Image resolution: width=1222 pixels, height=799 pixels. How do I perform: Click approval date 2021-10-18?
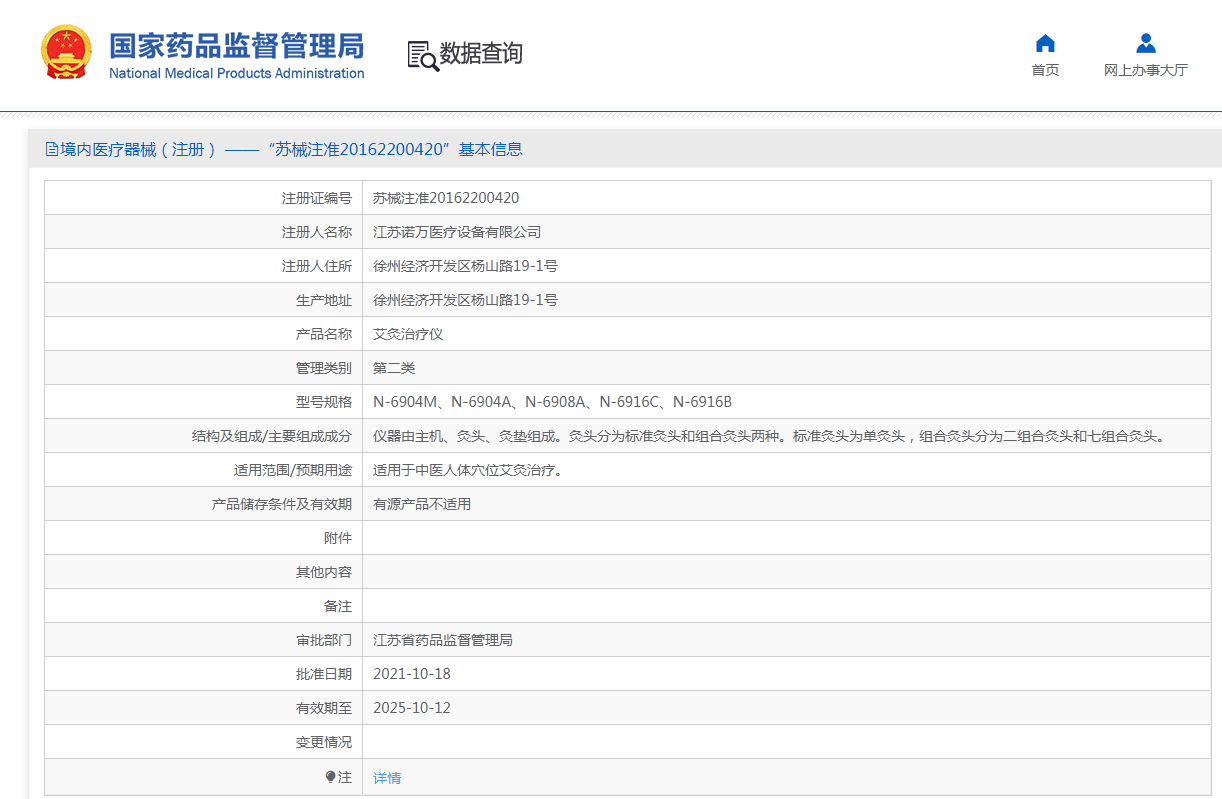[x=412, y=674]
